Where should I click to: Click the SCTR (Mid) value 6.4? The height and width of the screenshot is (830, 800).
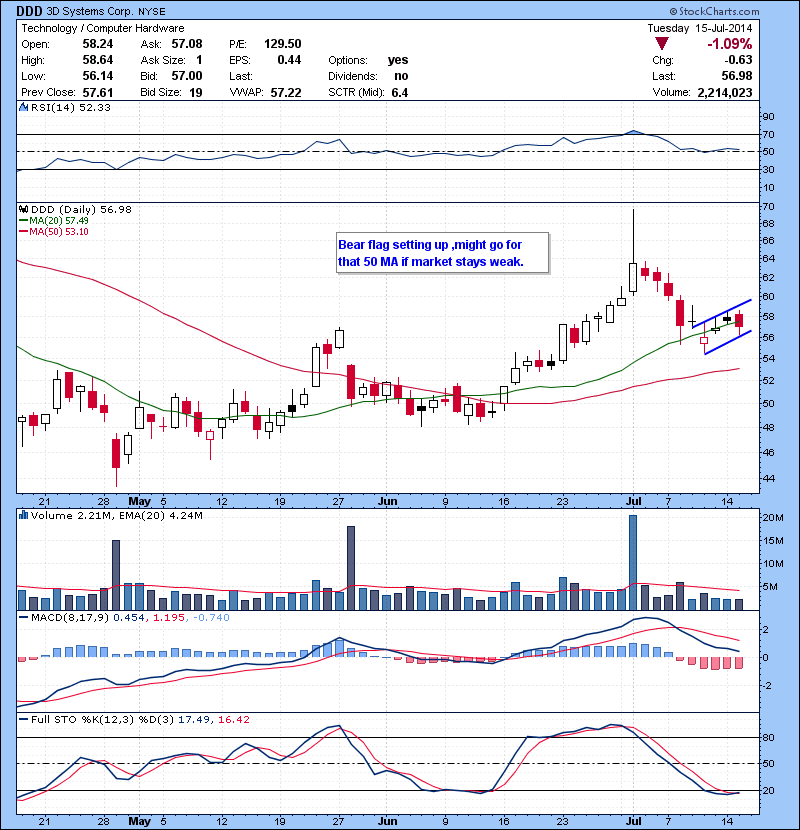[x=400, y=93]
